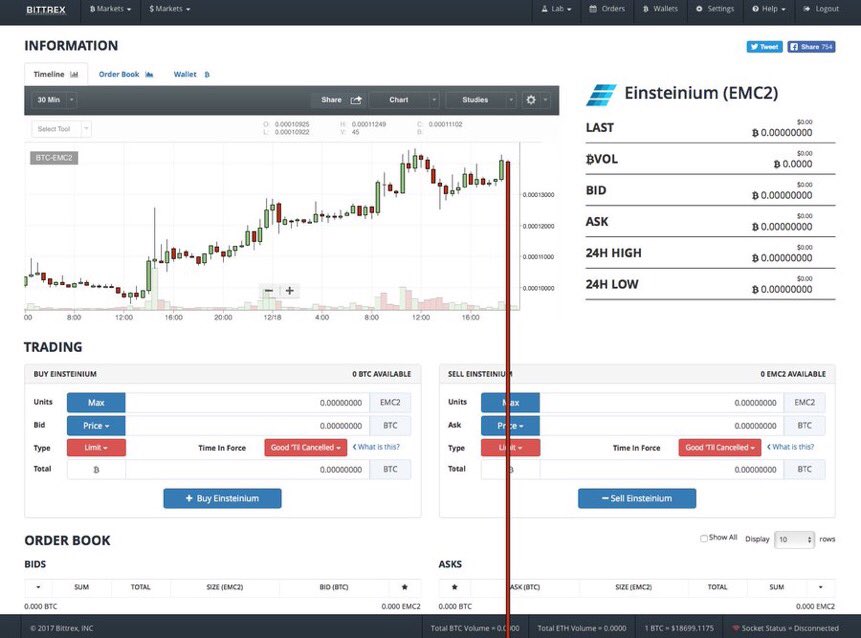Click the 0 EMC2 AVAILABLE text
Viewport: 861px width, 638px height.
(793, 374)
